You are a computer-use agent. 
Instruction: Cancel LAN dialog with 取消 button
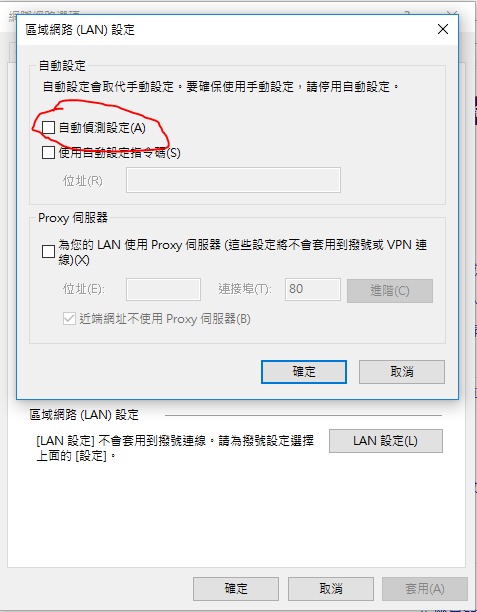click(x=402, y=372)
